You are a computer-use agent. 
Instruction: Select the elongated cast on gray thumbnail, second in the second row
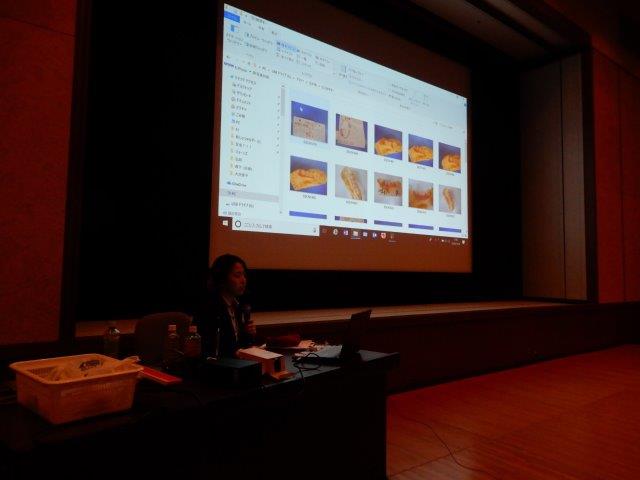click(351, 182)
